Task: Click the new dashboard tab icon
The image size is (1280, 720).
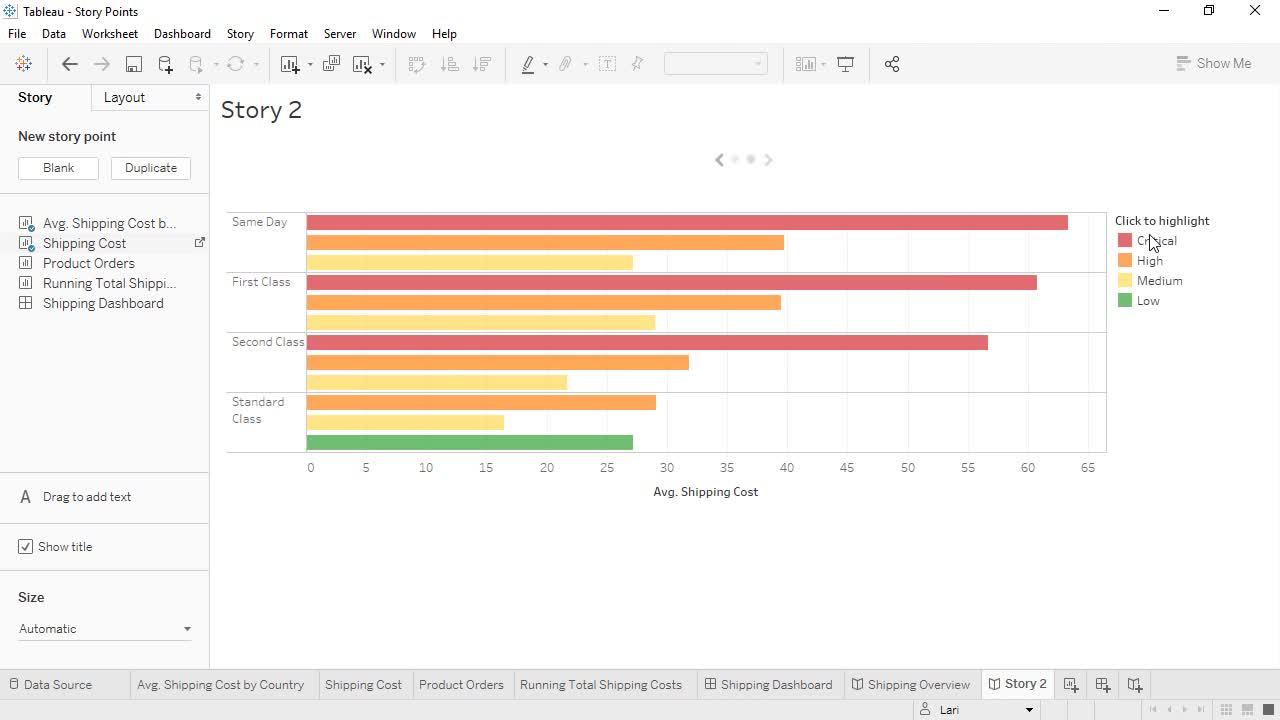Action: click(1102, 685)
